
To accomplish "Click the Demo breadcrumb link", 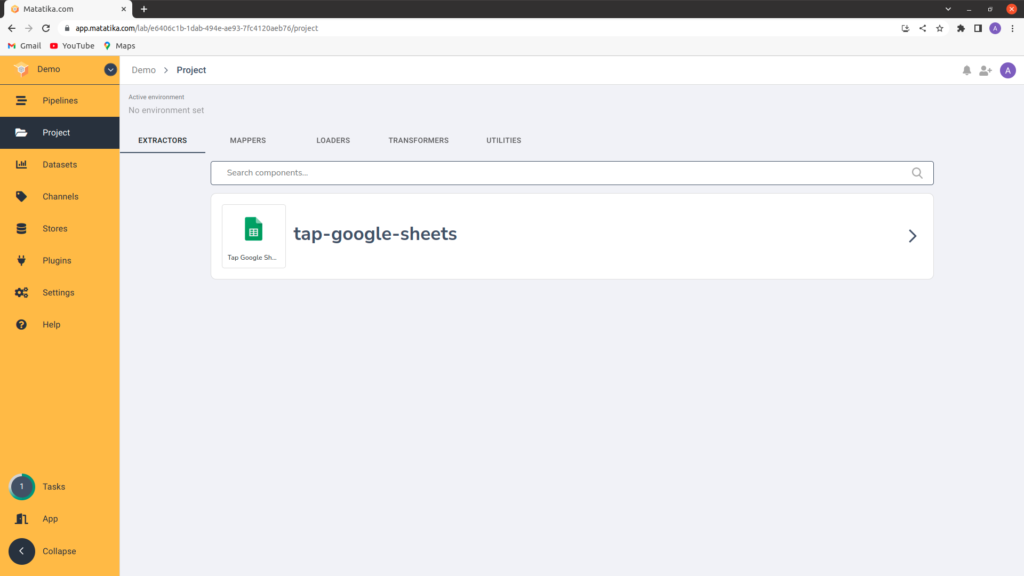I will tap(144, 70).
